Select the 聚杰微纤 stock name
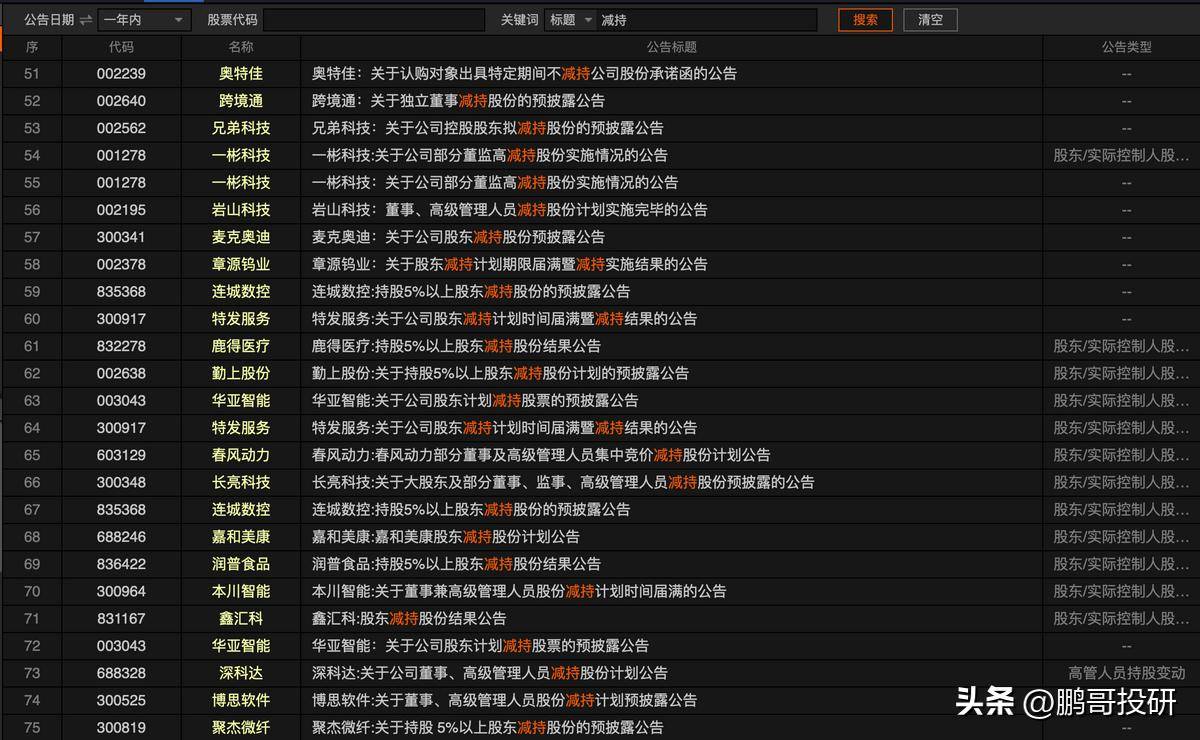Screen dimensions: 1200x740 239,728
